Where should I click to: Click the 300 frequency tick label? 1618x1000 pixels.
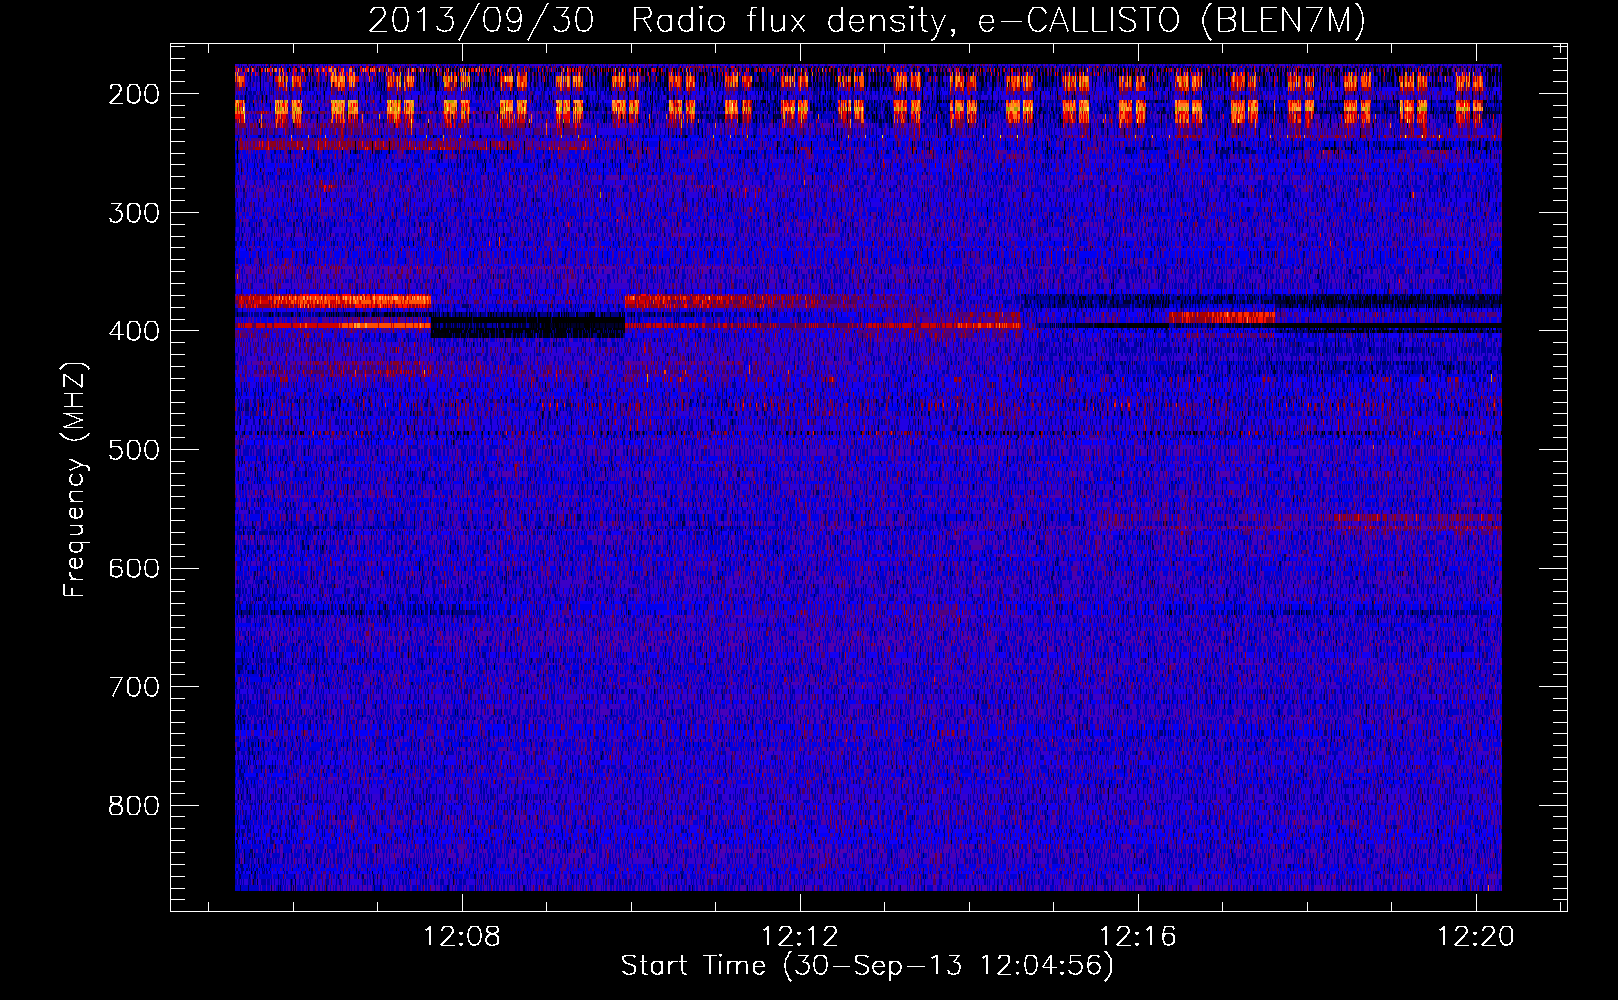134,213
